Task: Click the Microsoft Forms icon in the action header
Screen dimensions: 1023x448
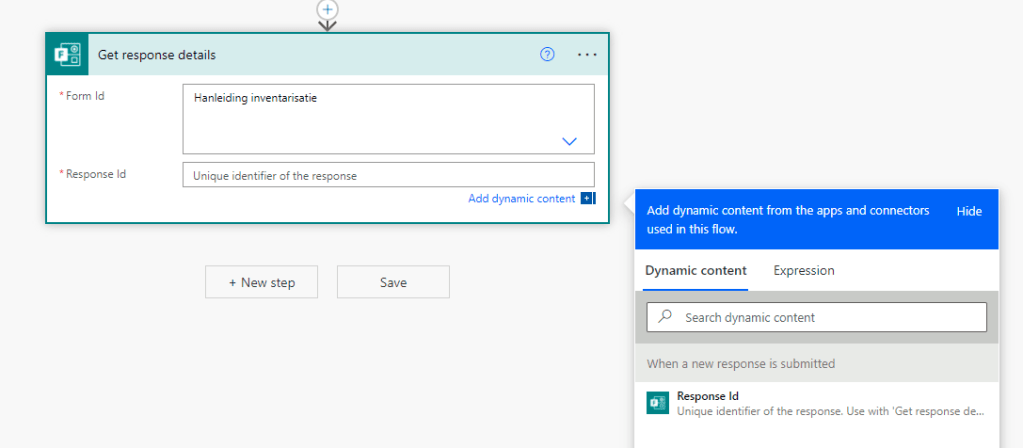Action: [68, 55]
